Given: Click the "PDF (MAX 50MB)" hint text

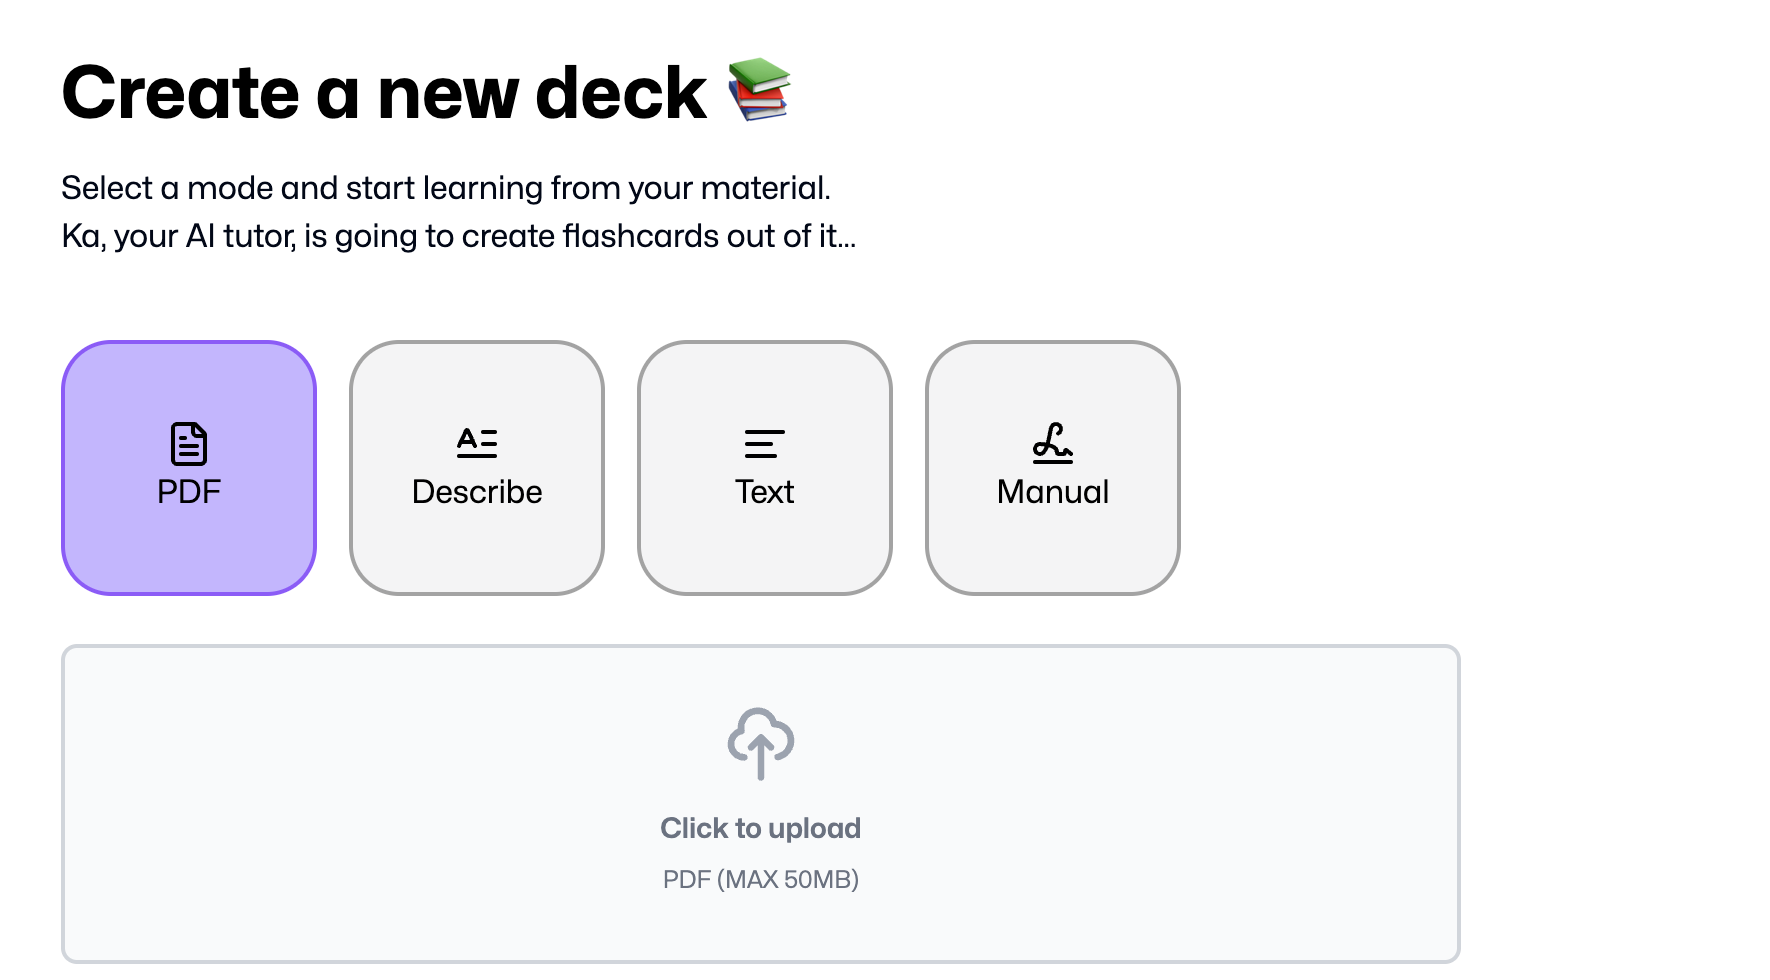Looking at the screenshot, I should point(761,879).
